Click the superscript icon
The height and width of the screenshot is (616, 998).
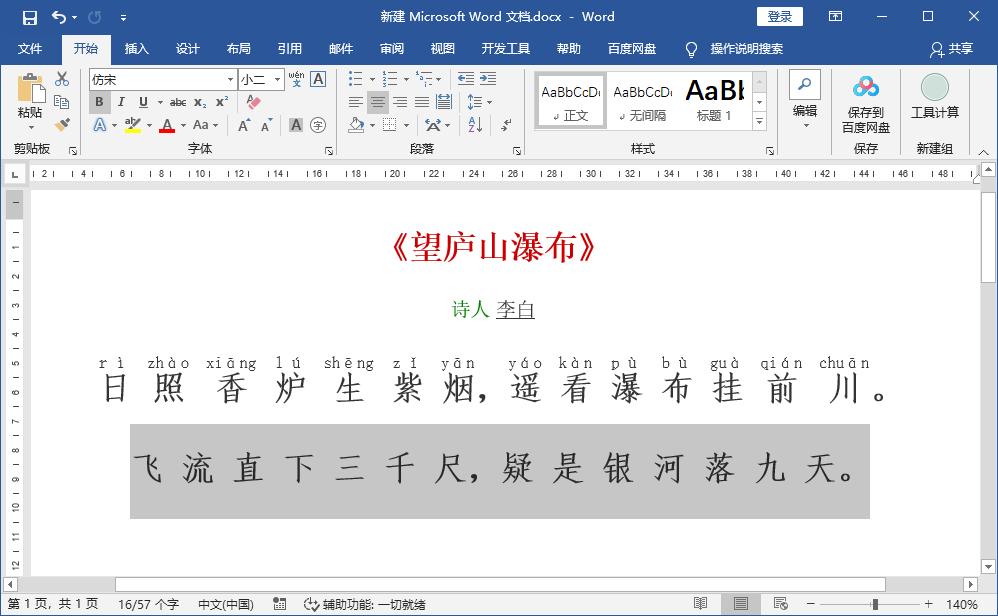coord(224,101)
